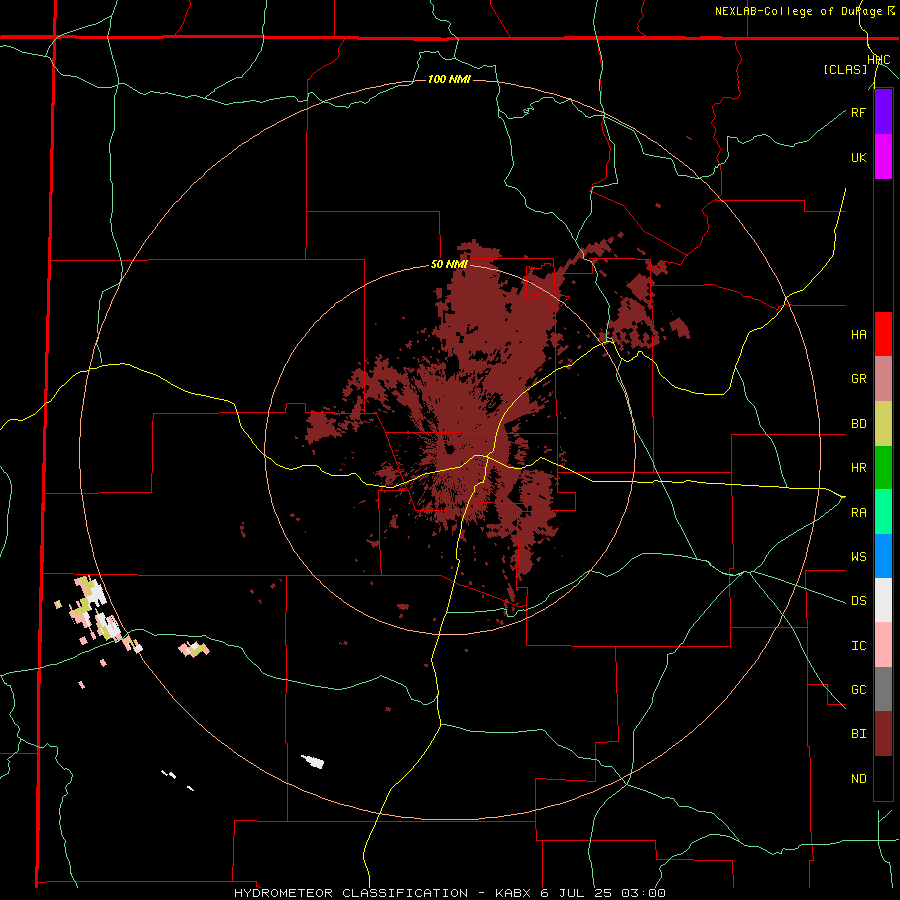Viewport: 900px width, 900px height.
Task: Click the white echo blob near bottom center-left
Action: click(313, 762)
